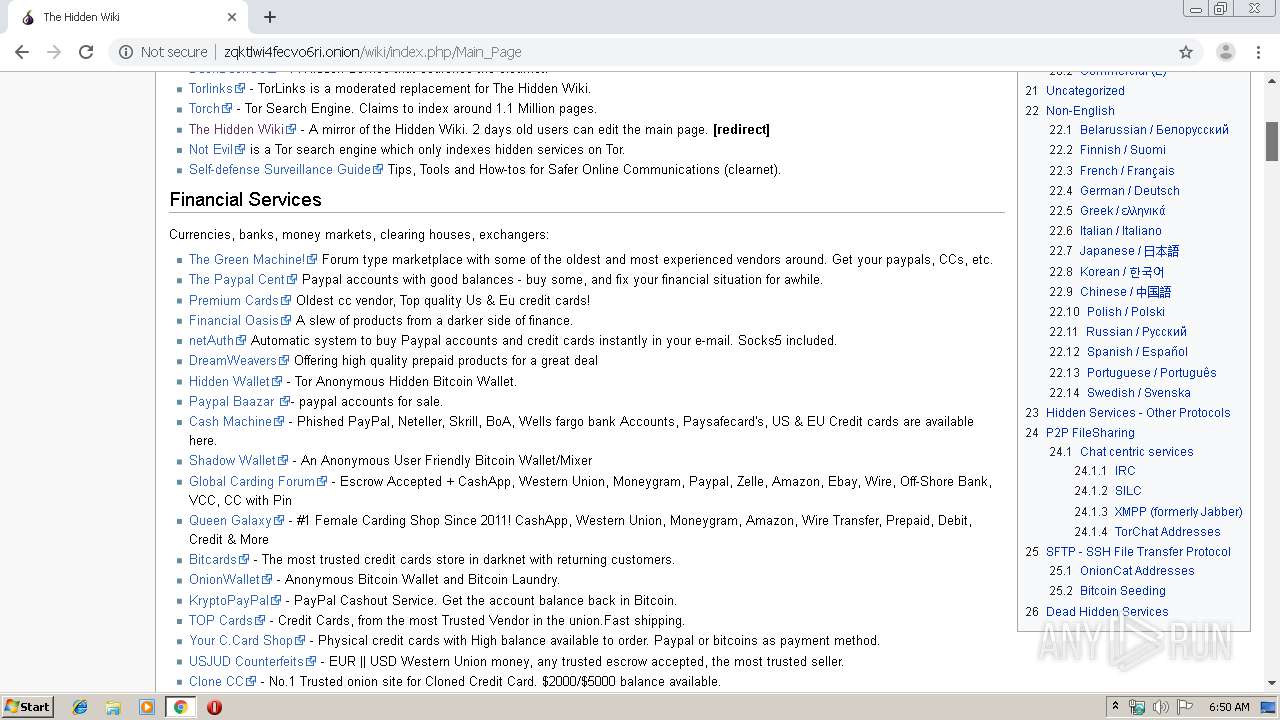Select Chrome icon in taskbar

click(180, 707)
